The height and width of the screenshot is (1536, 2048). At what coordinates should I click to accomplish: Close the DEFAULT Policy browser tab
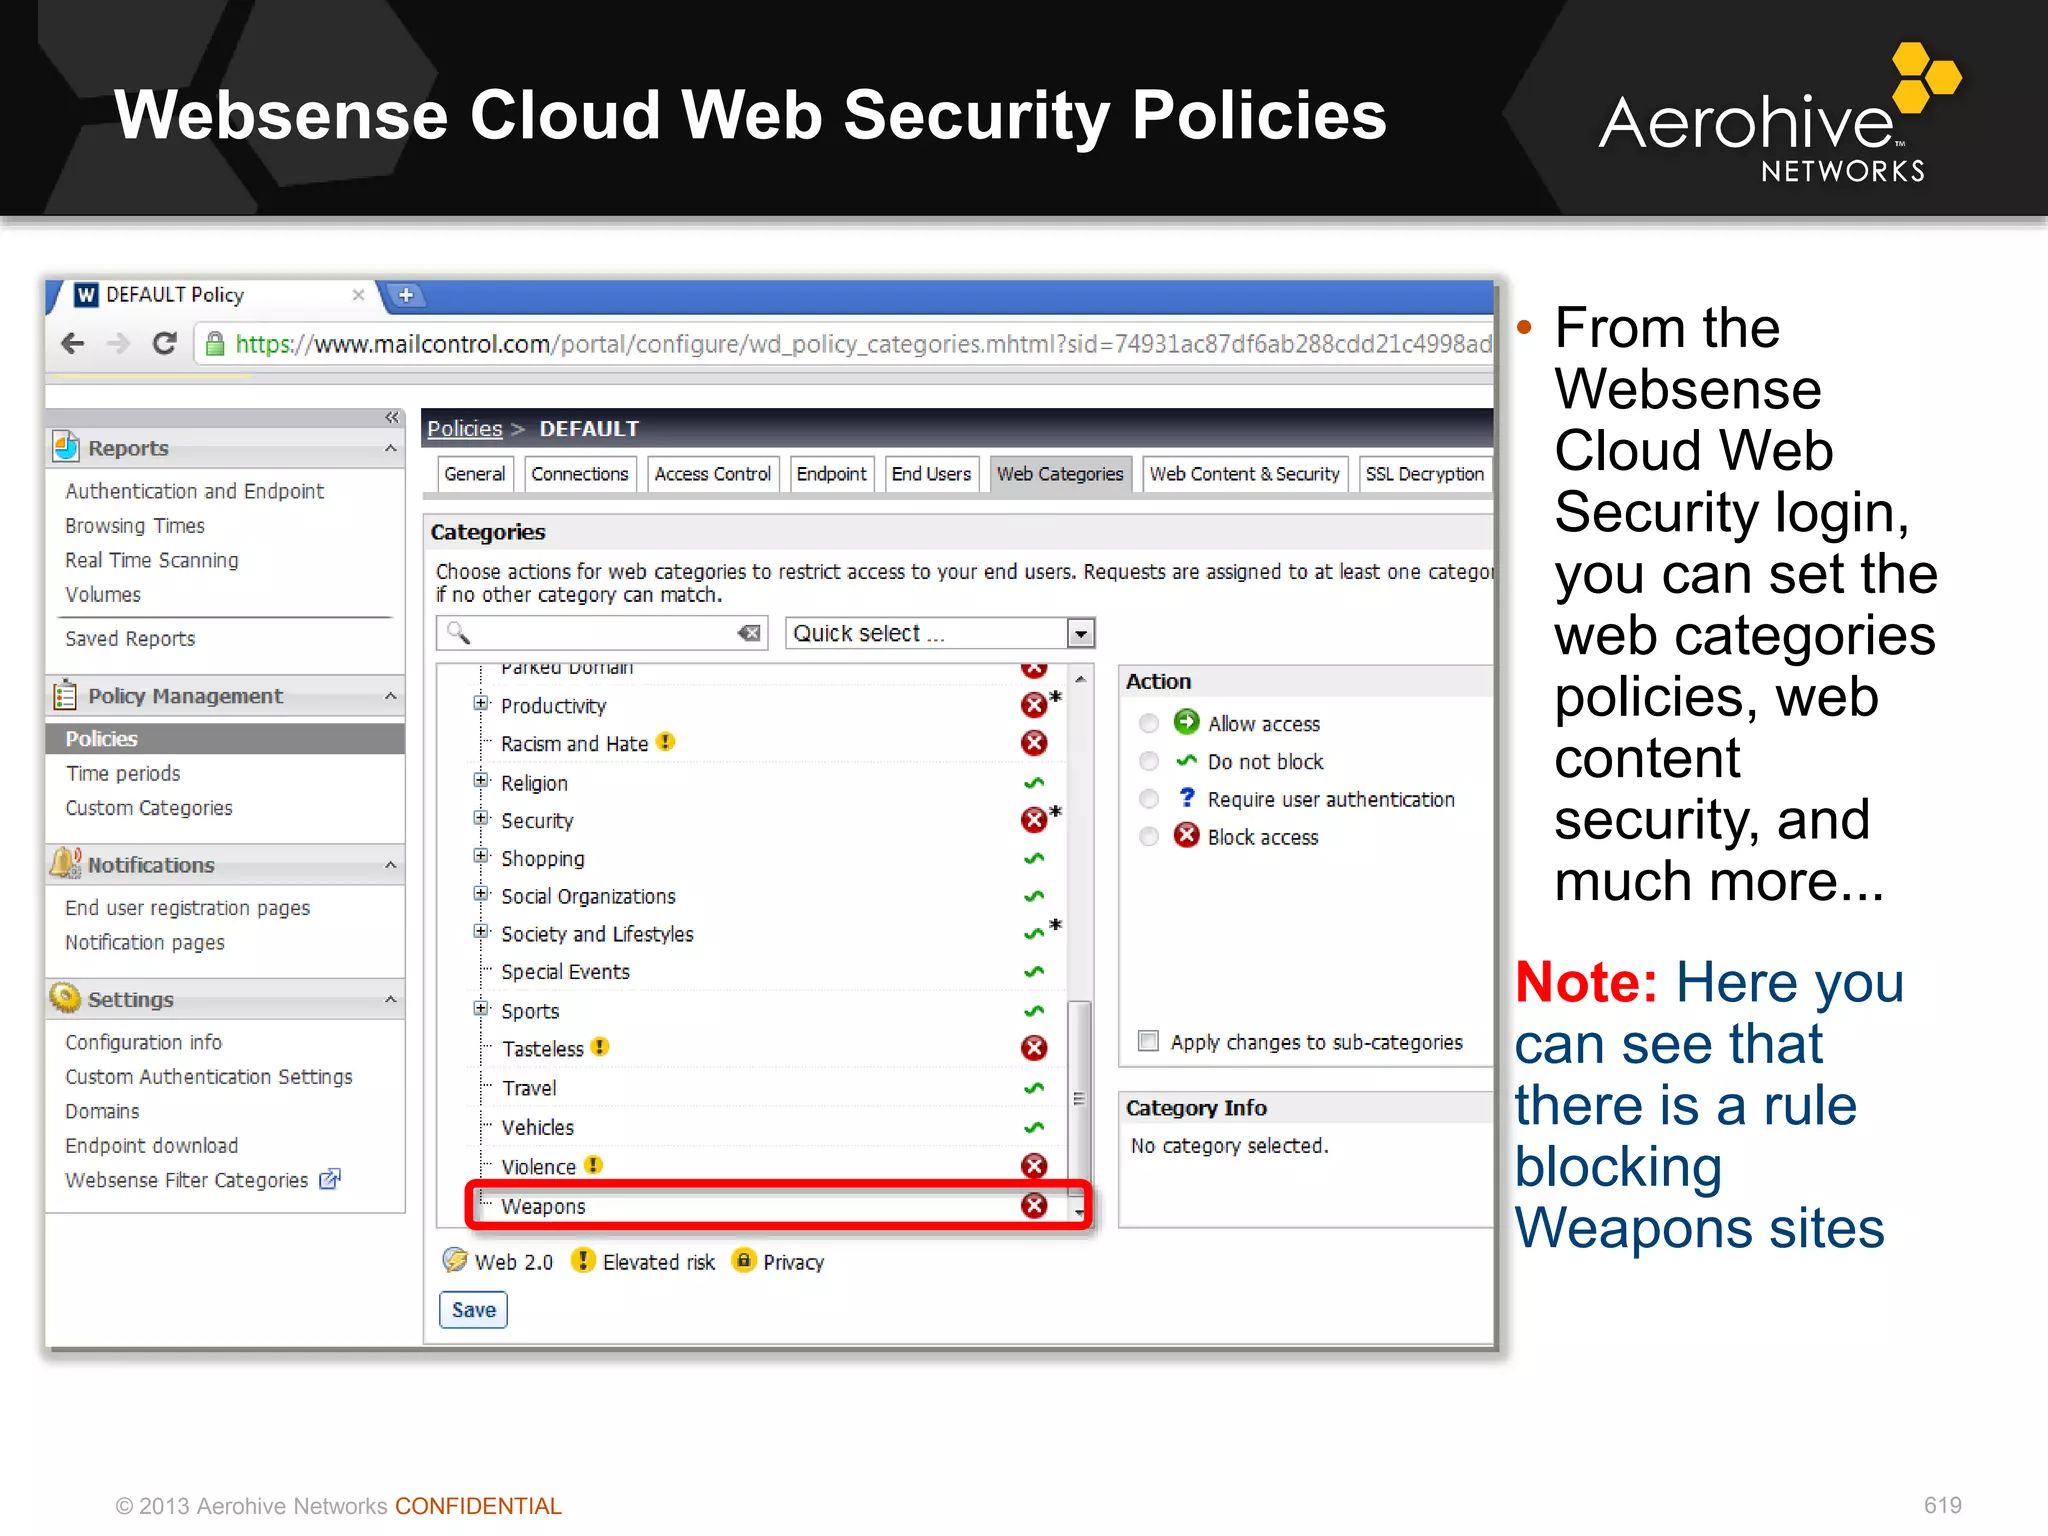click(358, 295)
